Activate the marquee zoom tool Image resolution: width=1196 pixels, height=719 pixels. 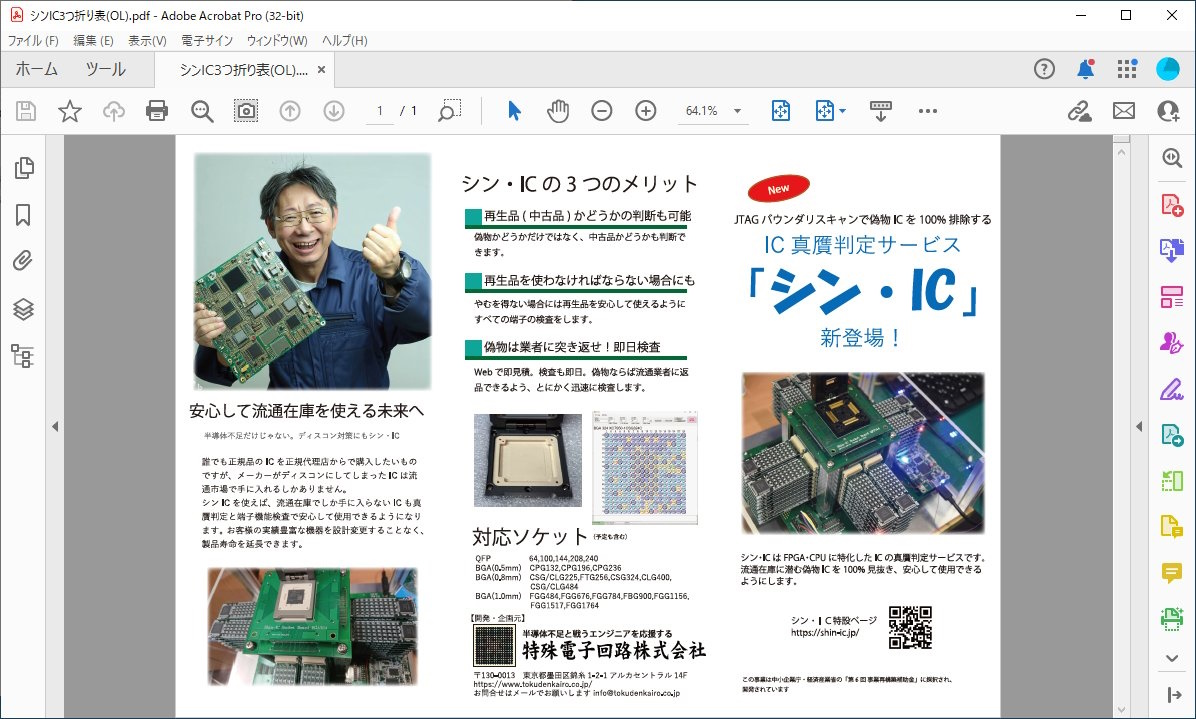coord(449,111)
